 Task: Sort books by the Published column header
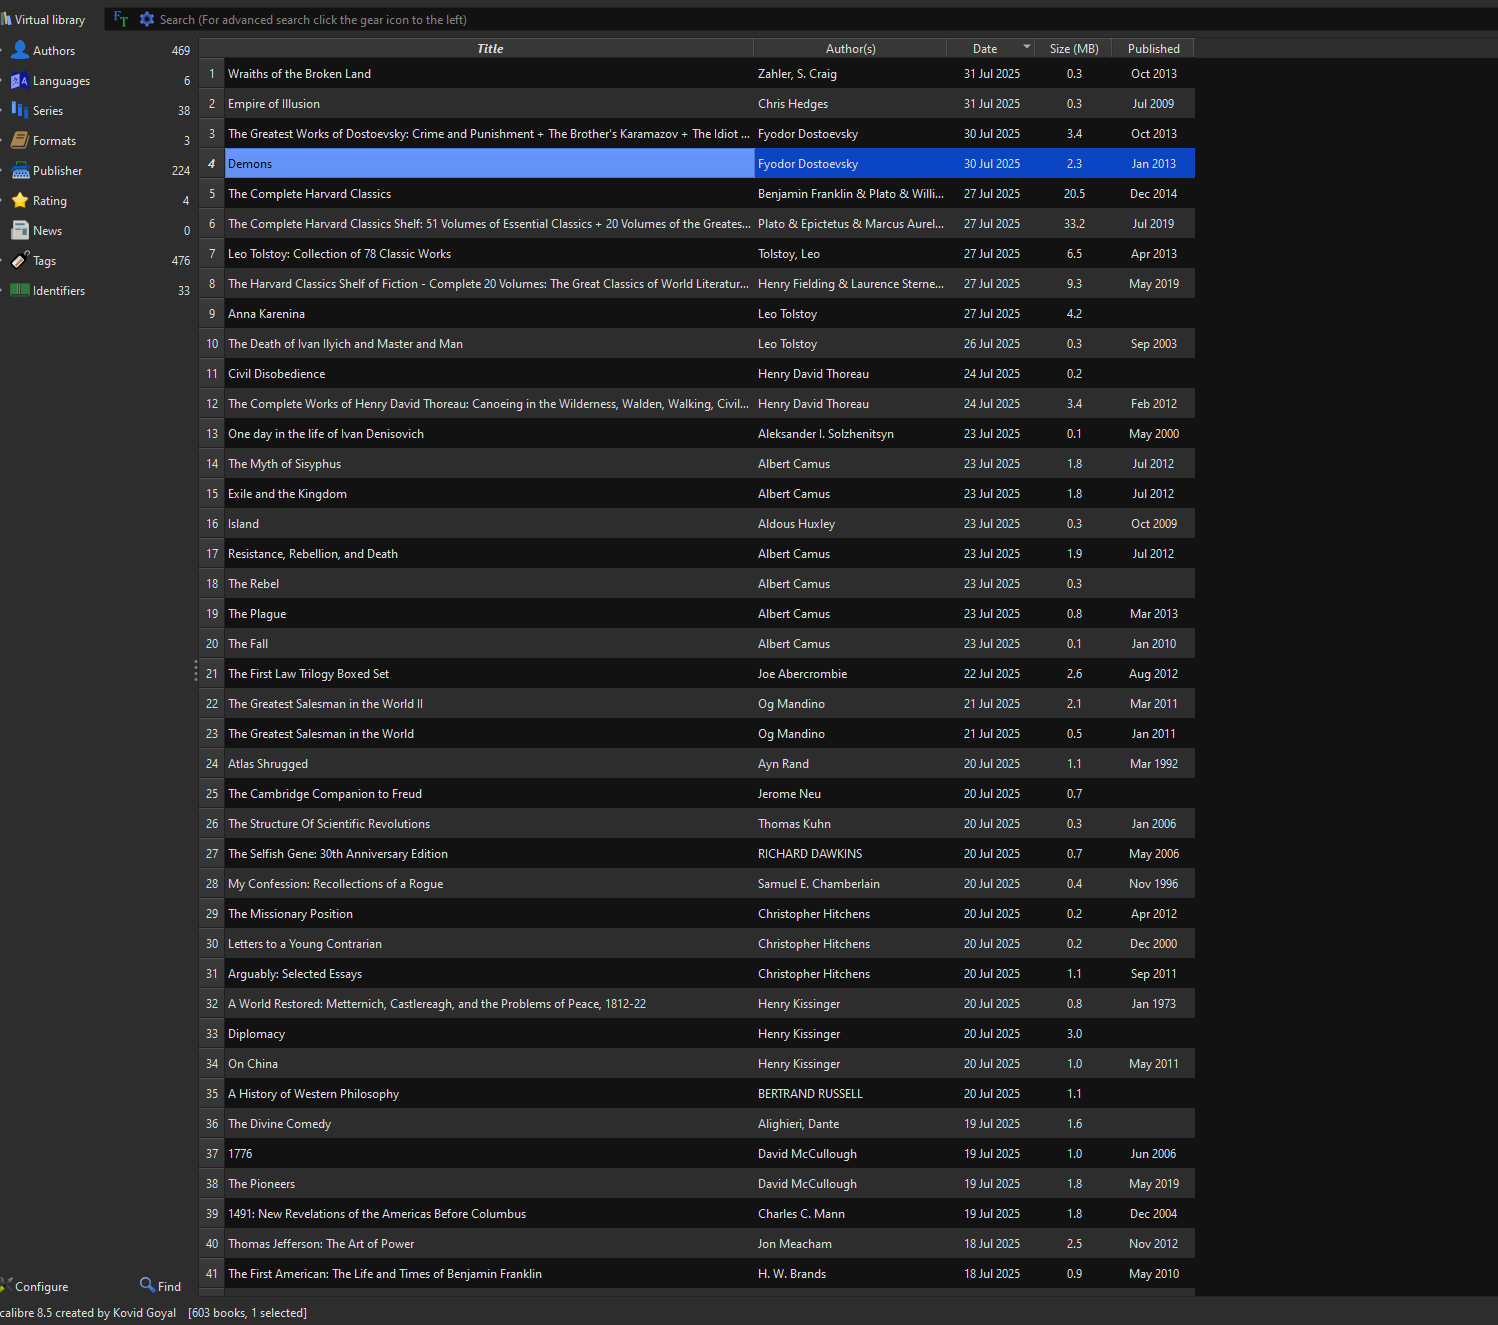coord(1153,48)
